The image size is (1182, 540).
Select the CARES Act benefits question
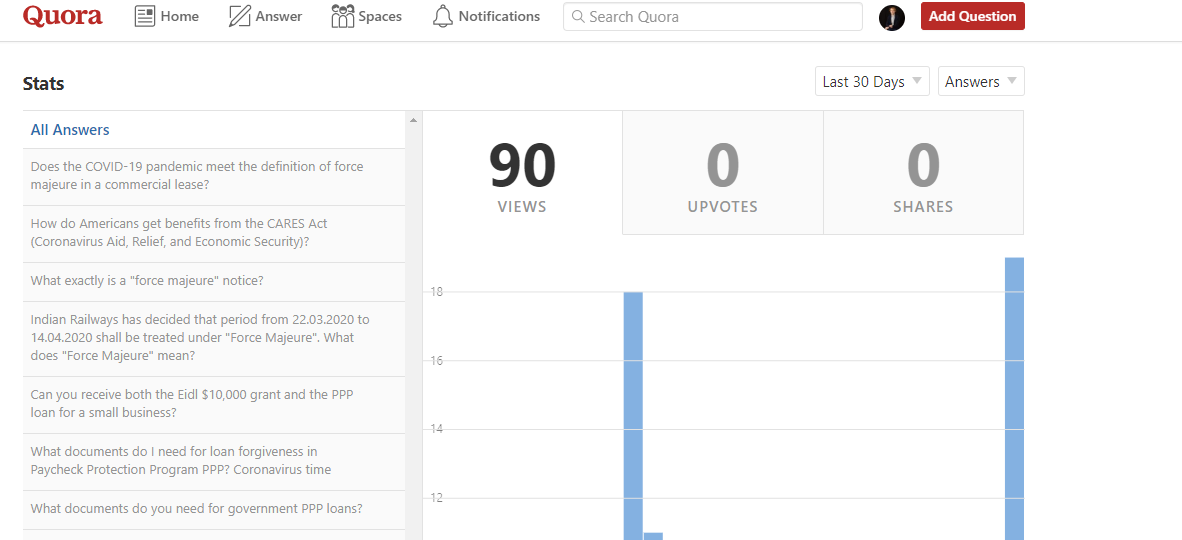click(x=214, y=234)
